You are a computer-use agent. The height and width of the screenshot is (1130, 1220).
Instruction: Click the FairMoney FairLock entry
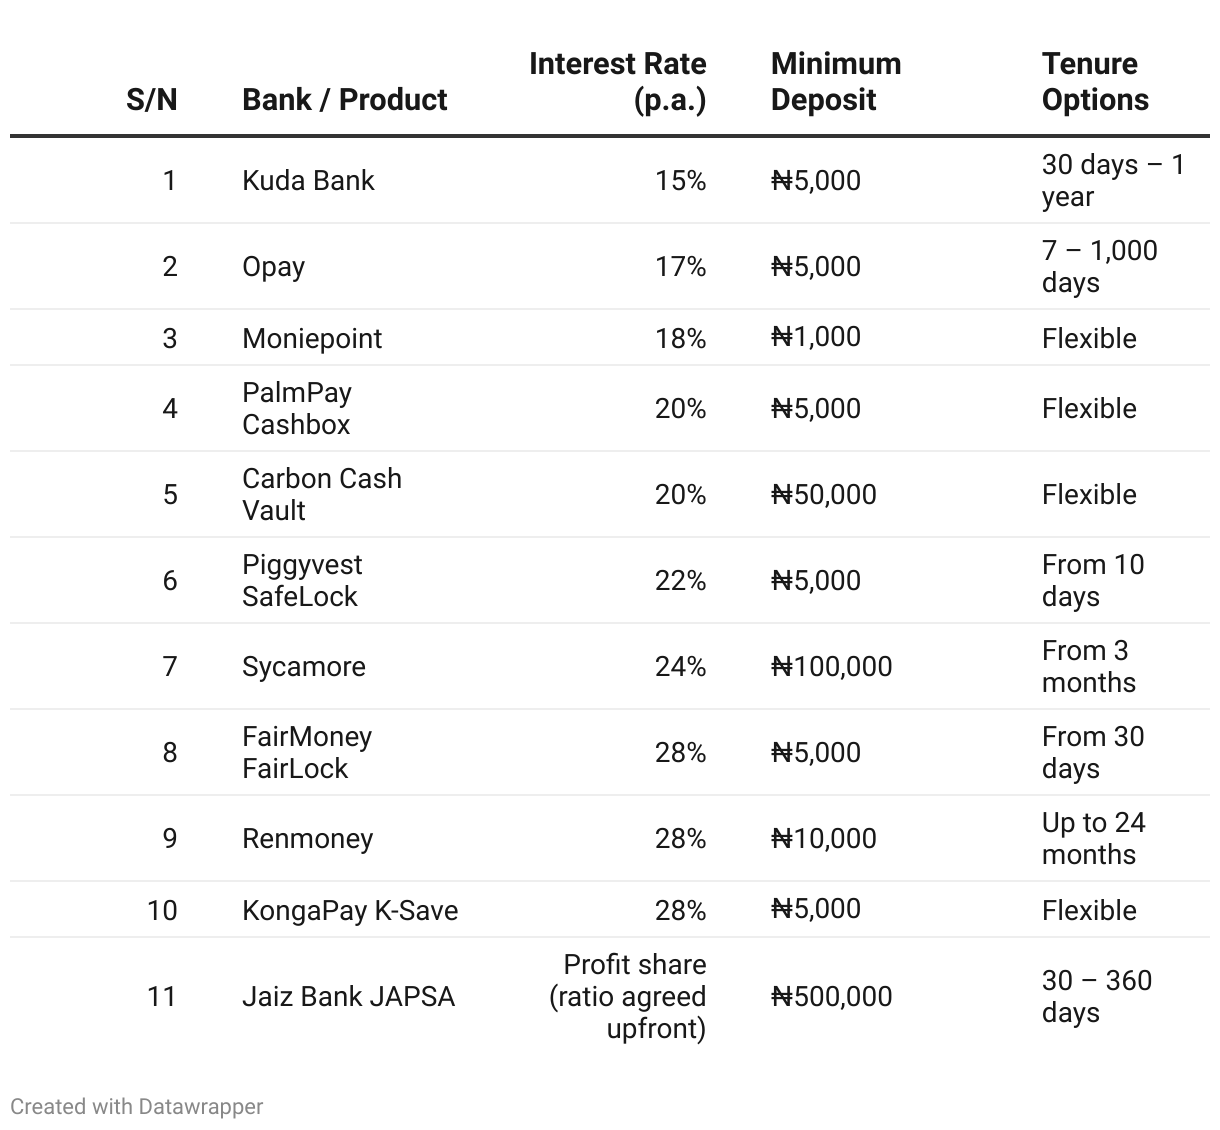tap(307, 752)
